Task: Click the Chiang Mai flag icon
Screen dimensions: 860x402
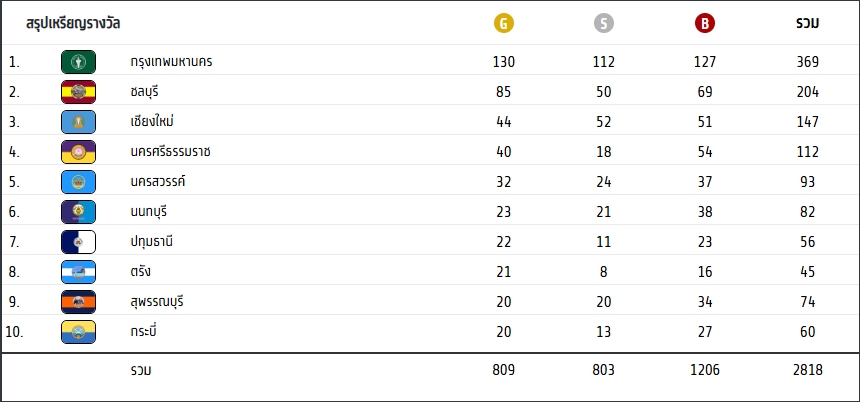Action: [x=78, y=122]
